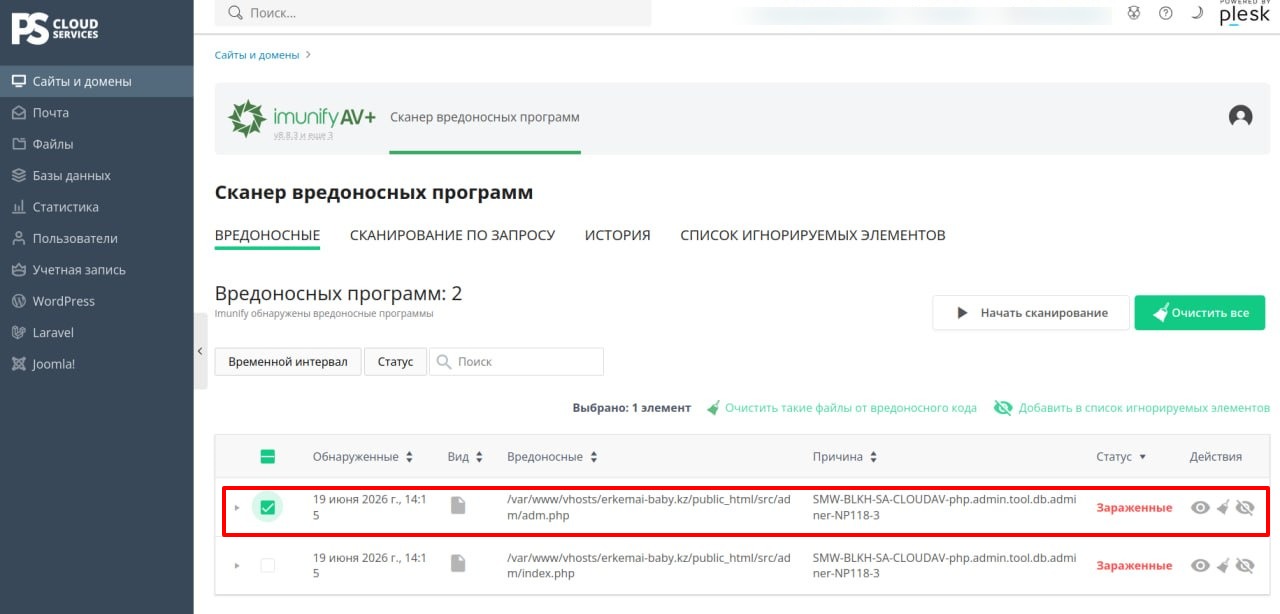Open Статистика in the sidebar

96,207
